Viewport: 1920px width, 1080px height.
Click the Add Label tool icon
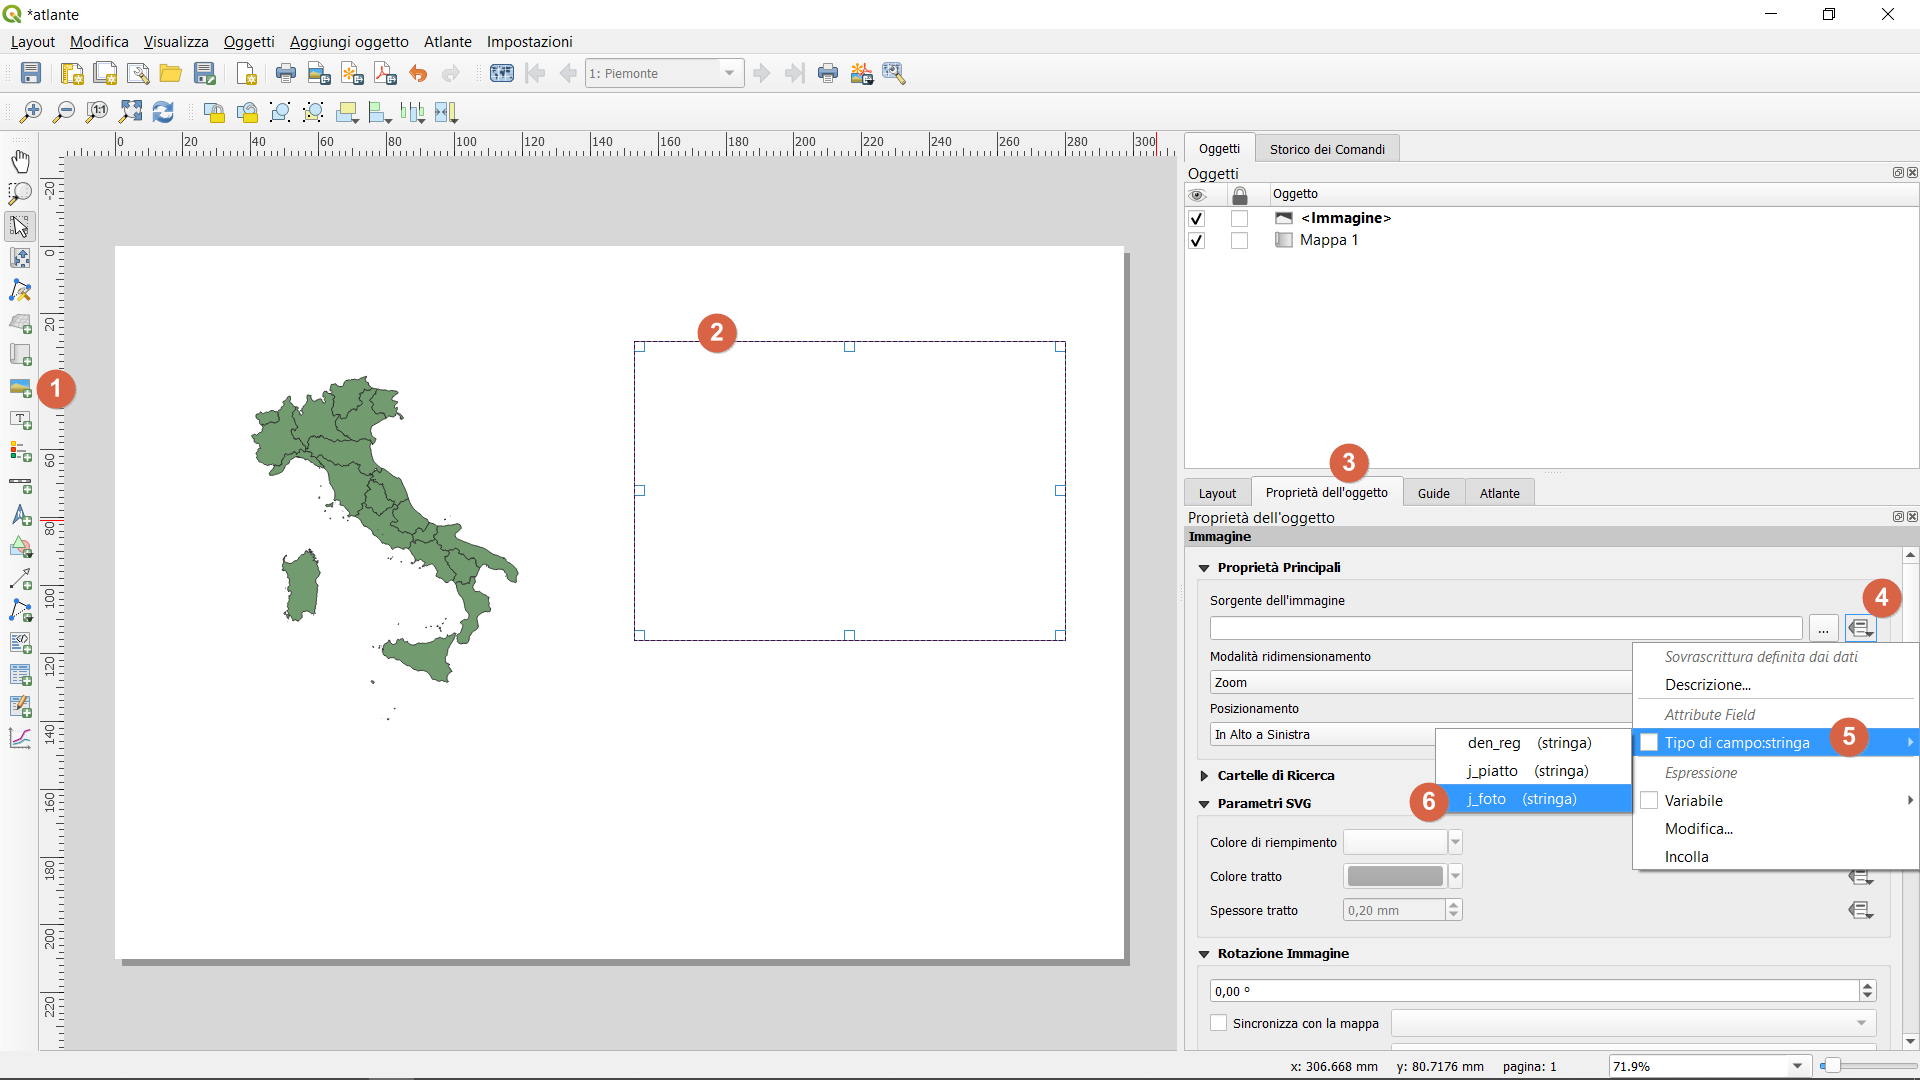click(20, 420)
